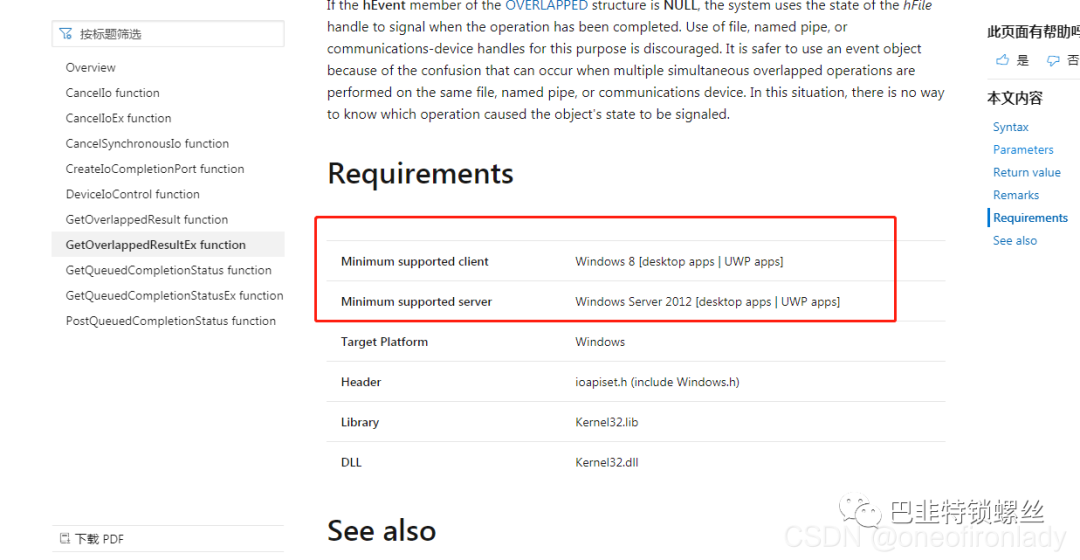
Task: Jump to See also section link
Action: click(x=1015, y=240)
